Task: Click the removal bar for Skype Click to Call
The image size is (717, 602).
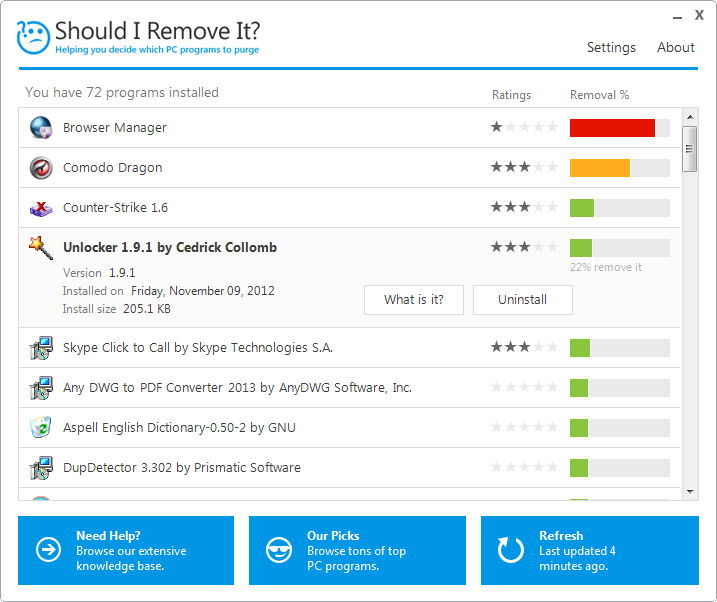Action: tap(620, 348)
